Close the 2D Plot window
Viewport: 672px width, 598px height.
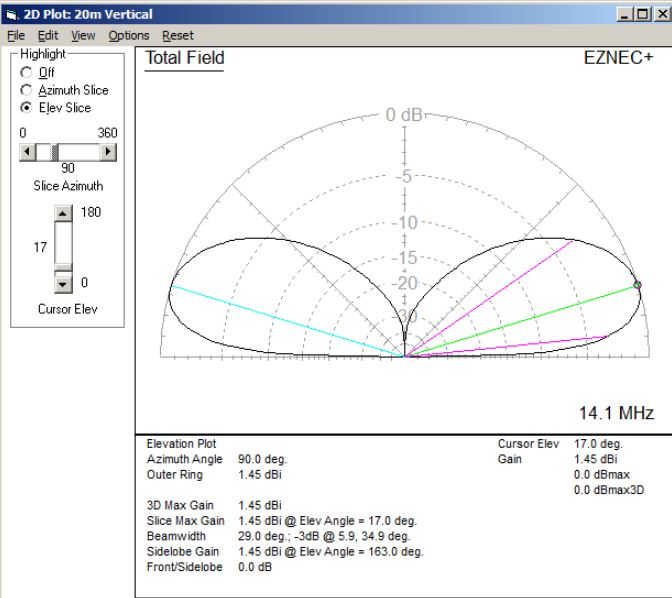(x=662, y=15)
